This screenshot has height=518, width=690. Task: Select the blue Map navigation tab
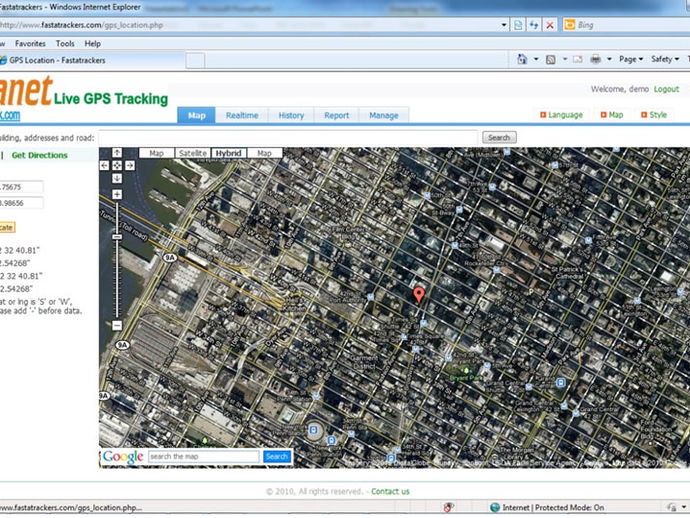tap(196, 115)
